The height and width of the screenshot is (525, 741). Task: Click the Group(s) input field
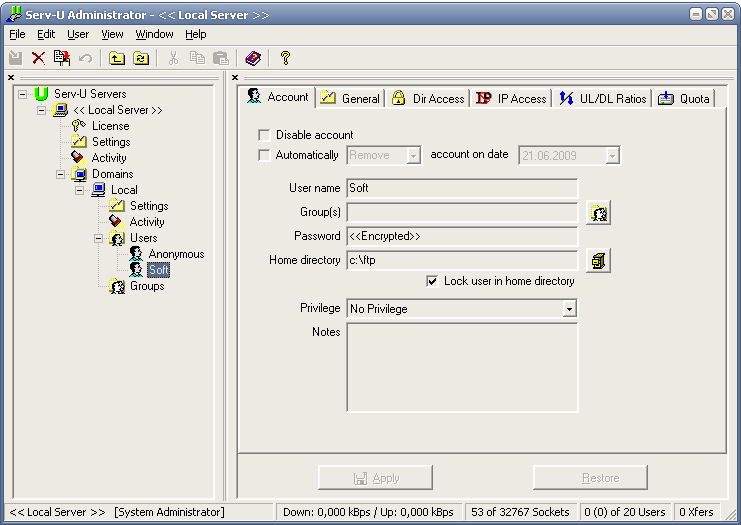point(462,212)
